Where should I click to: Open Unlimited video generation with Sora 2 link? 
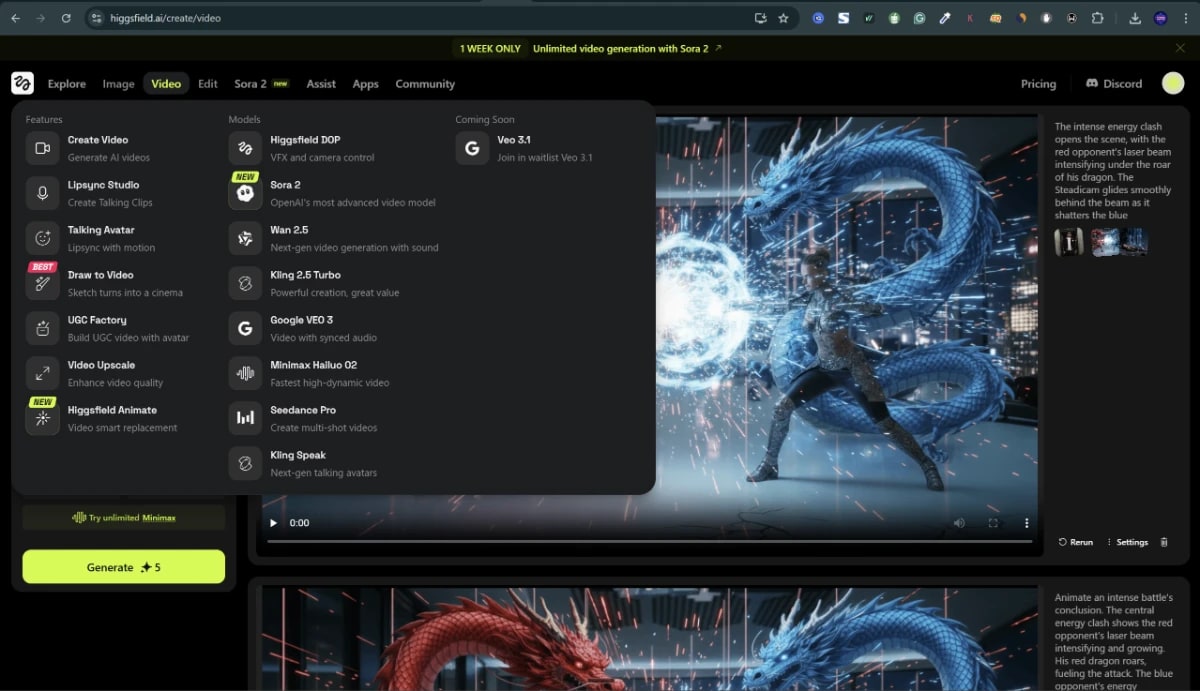[627, 48]
